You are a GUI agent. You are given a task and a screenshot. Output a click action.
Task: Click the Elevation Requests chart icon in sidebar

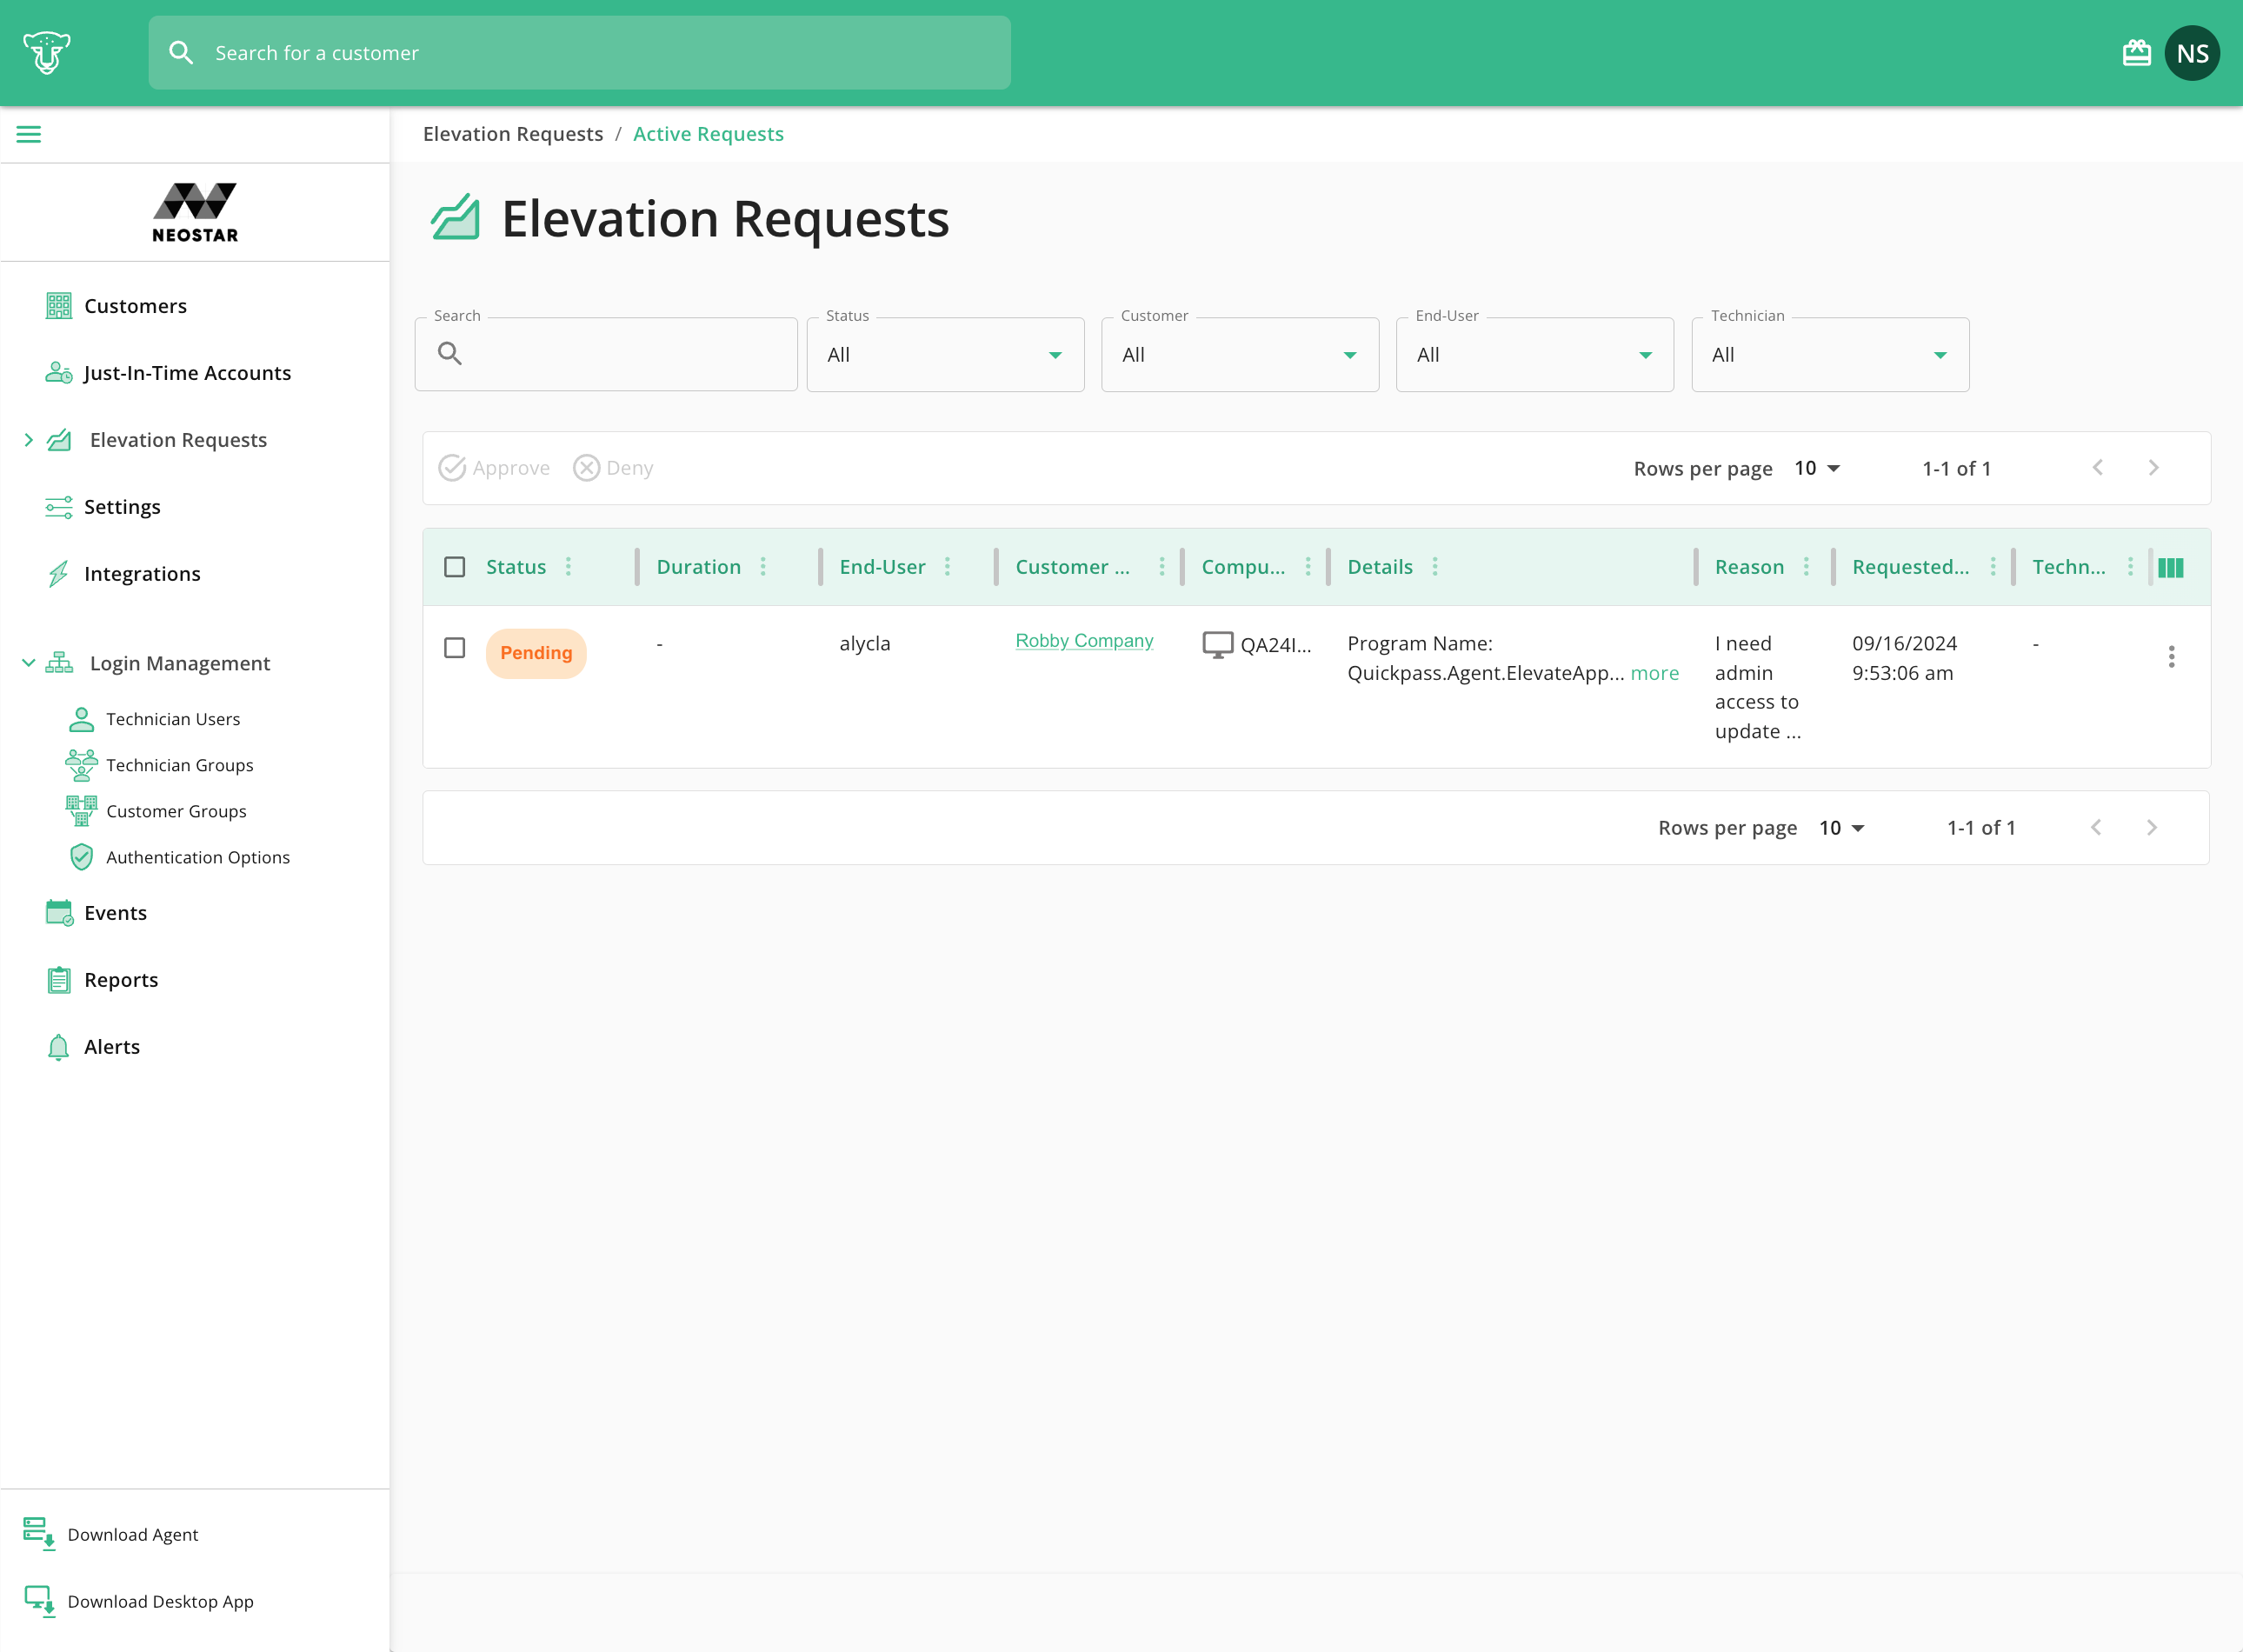click(59, 440)
